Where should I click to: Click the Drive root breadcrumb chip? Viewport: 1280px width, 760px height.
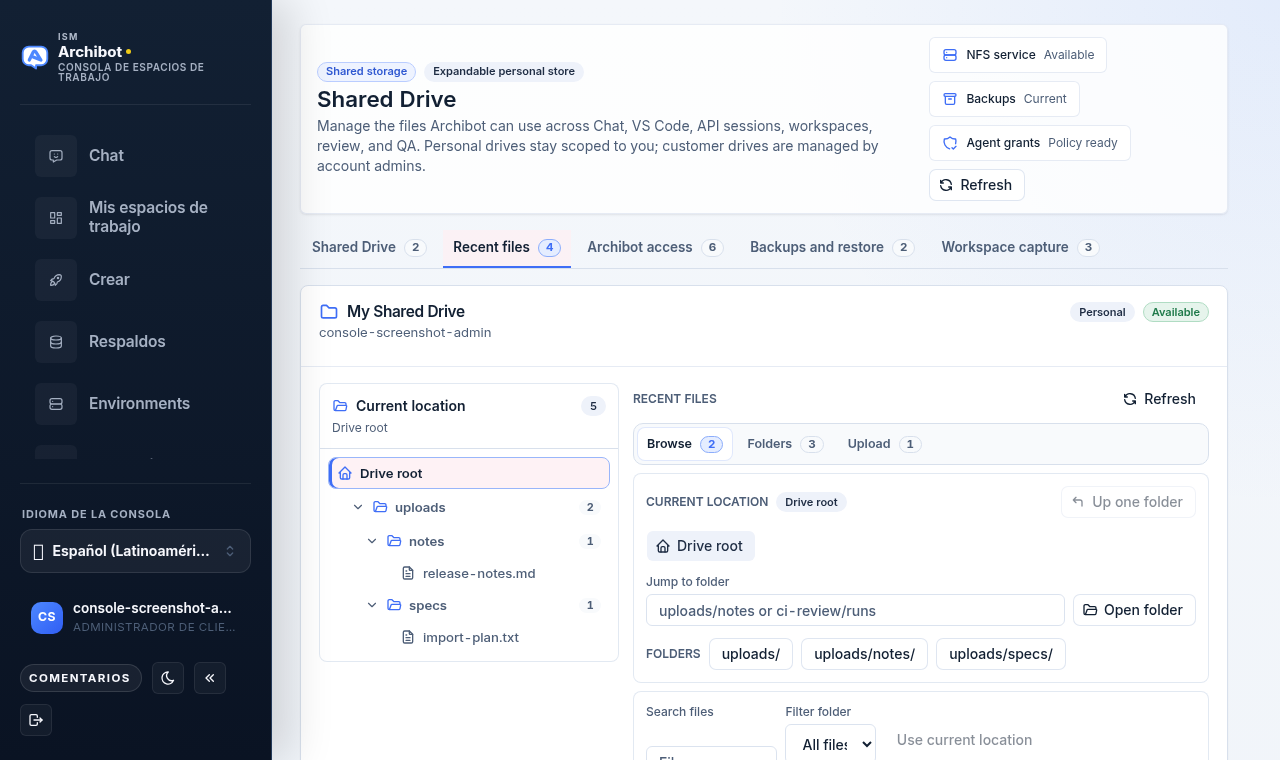[701, 546]
